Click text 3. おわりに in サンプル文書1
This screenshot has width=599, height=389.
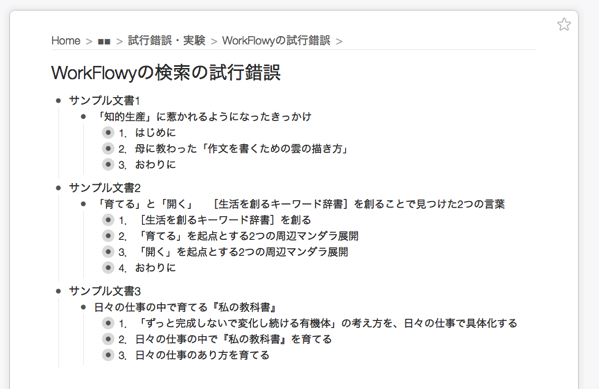(x=147, y=165)
